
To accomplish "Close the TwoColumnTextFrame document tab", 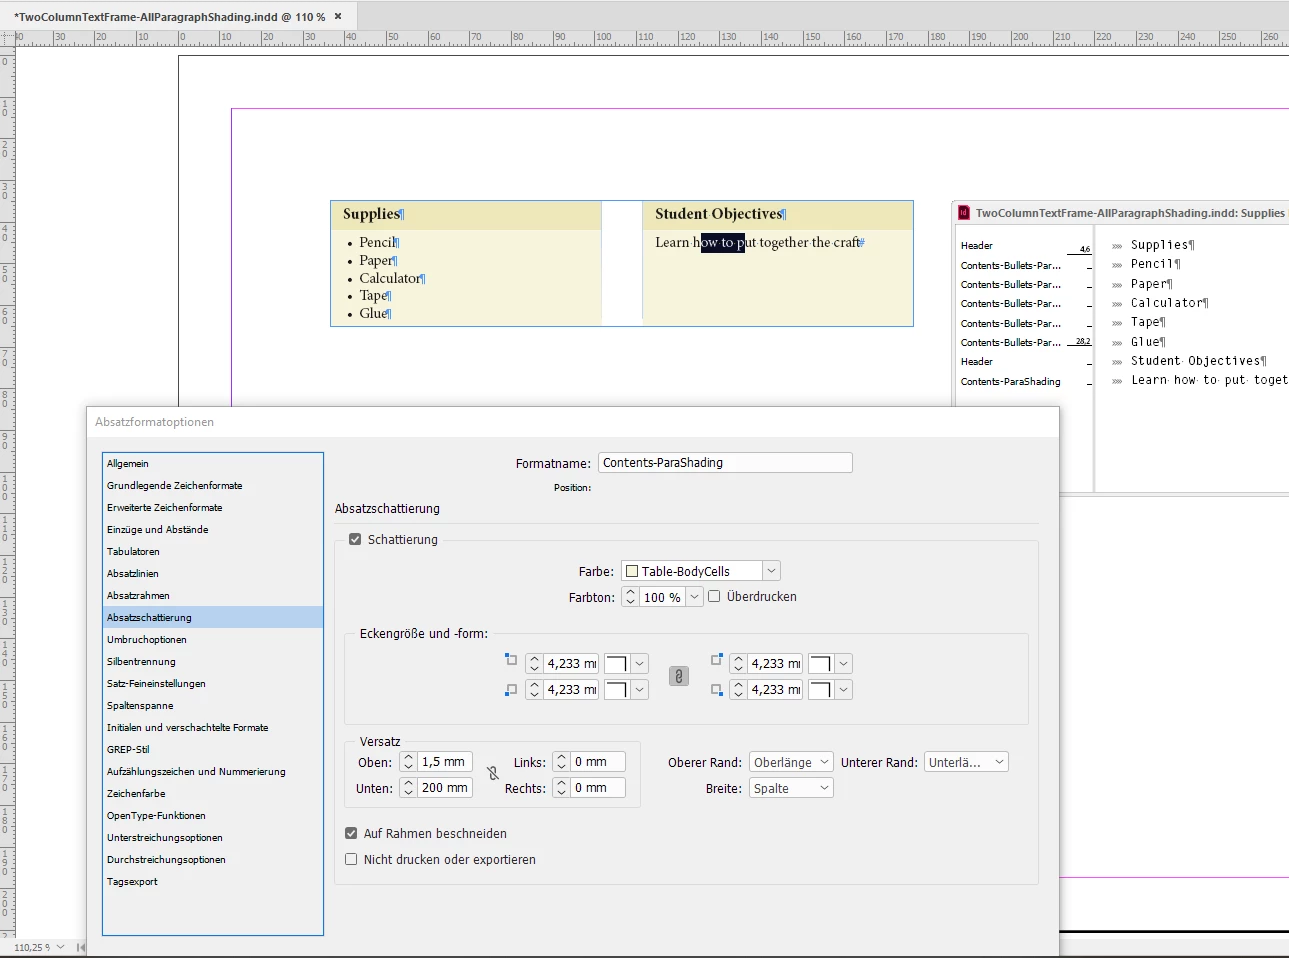I will (338, 16).
